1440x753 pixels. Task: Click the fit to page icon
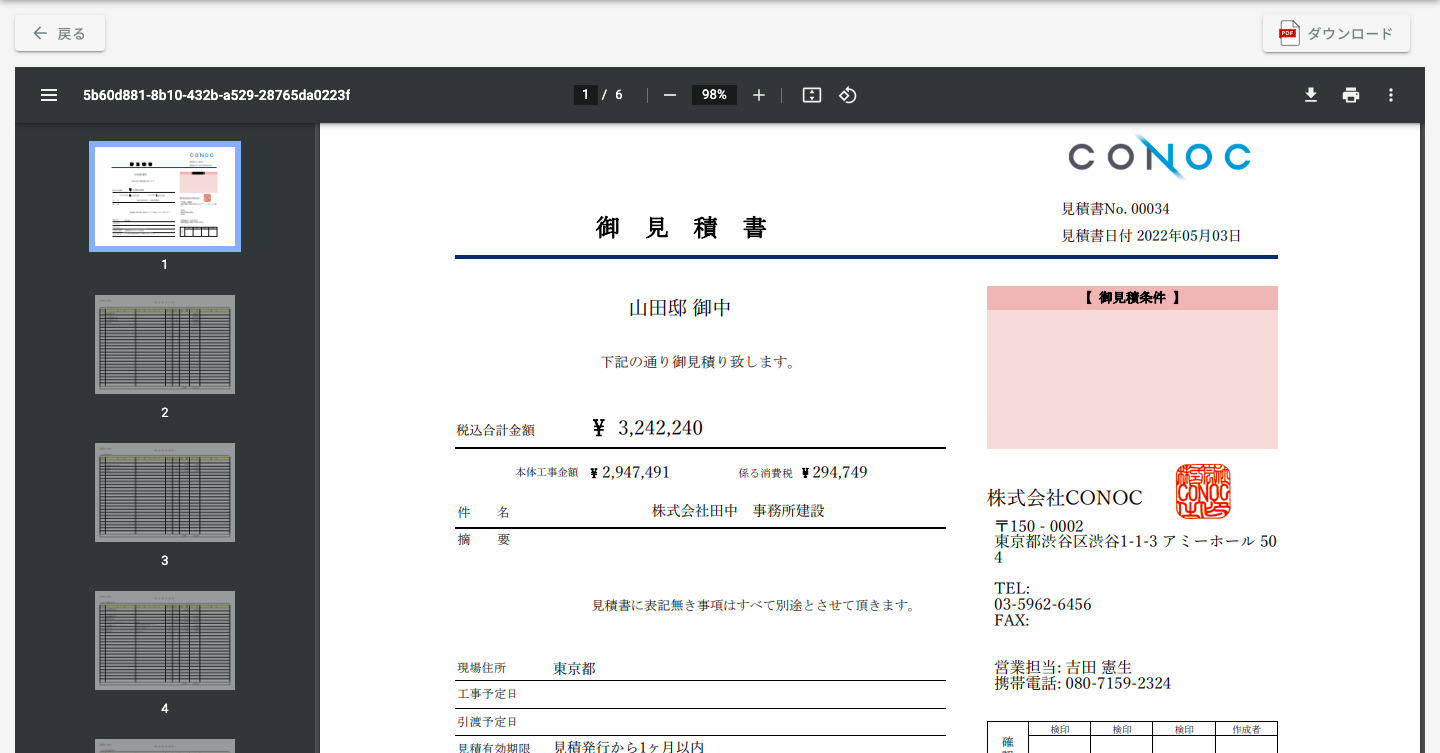coord(812,95)
